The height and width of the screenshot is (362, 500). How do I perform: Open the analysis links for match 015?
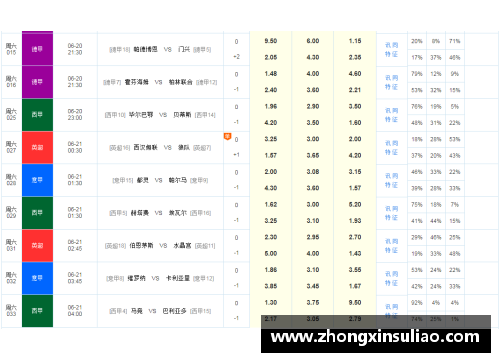click(x=392, y=49)
